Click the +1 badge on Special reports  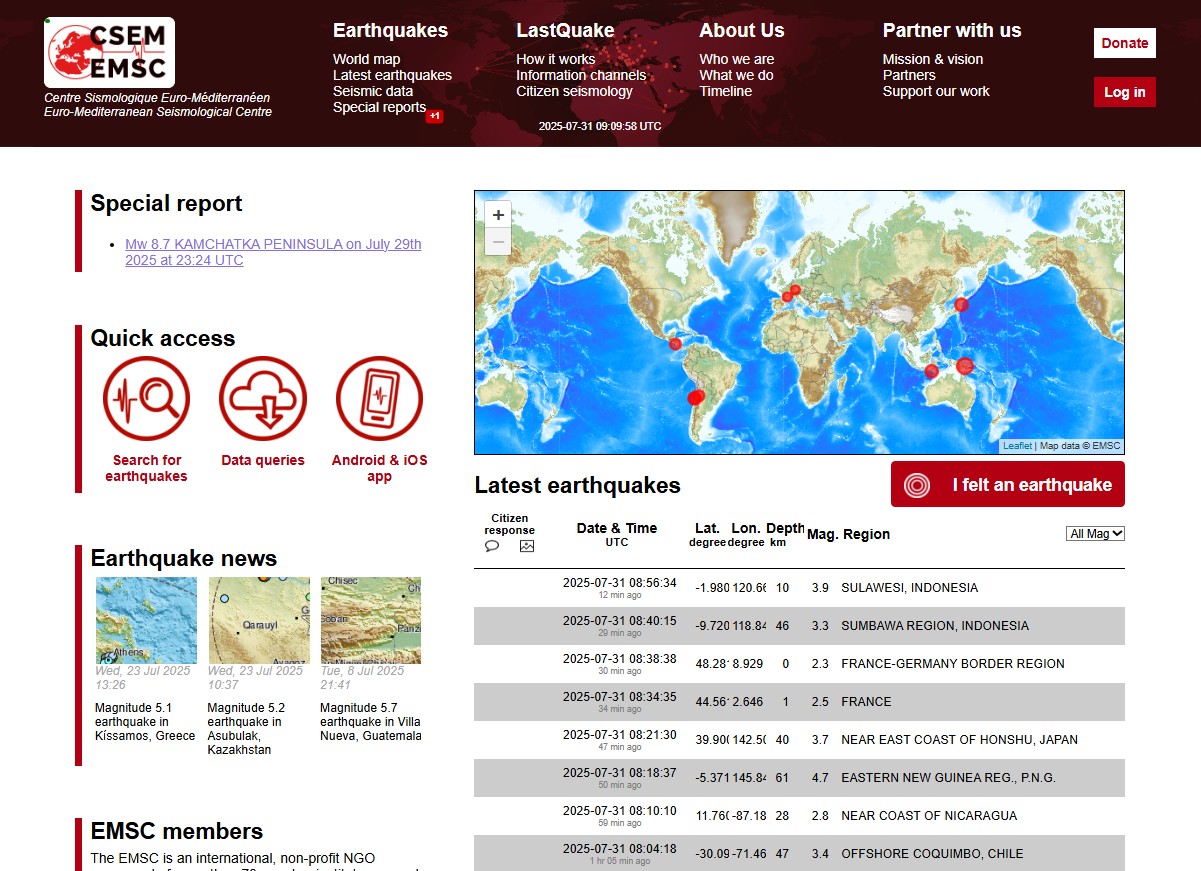(x=434, y=116)
